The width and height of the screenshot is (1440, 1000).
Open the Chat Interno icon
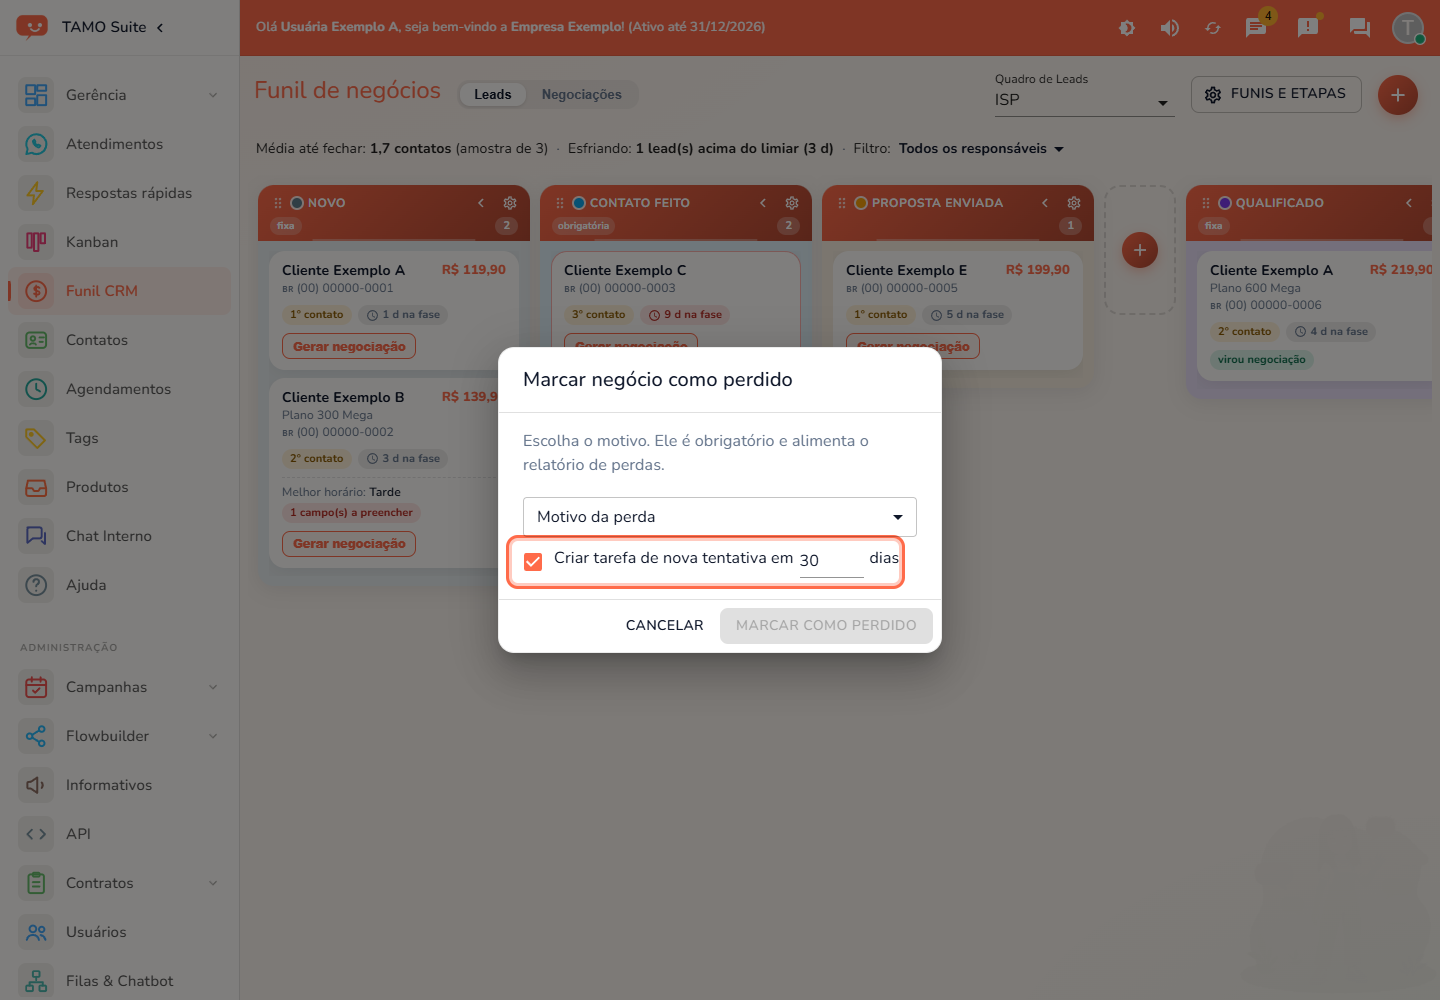coord(36,536)
